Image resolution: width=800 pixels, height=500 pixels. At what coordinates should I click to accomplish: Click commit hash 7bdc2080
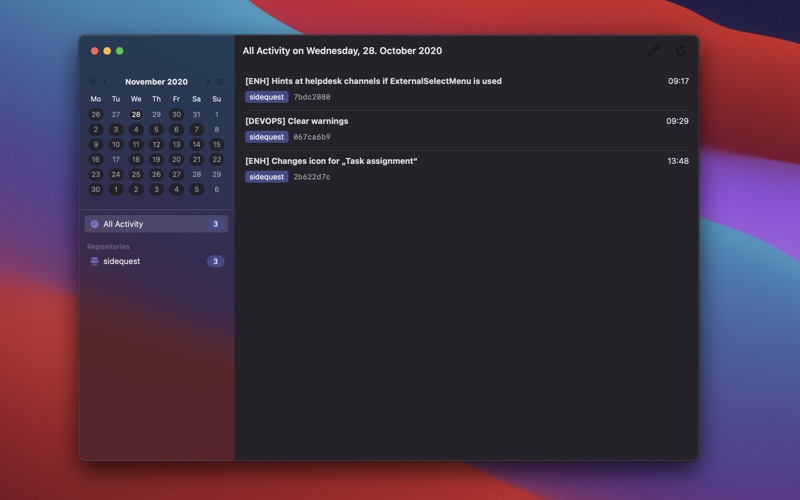click(x=312, y=97)
